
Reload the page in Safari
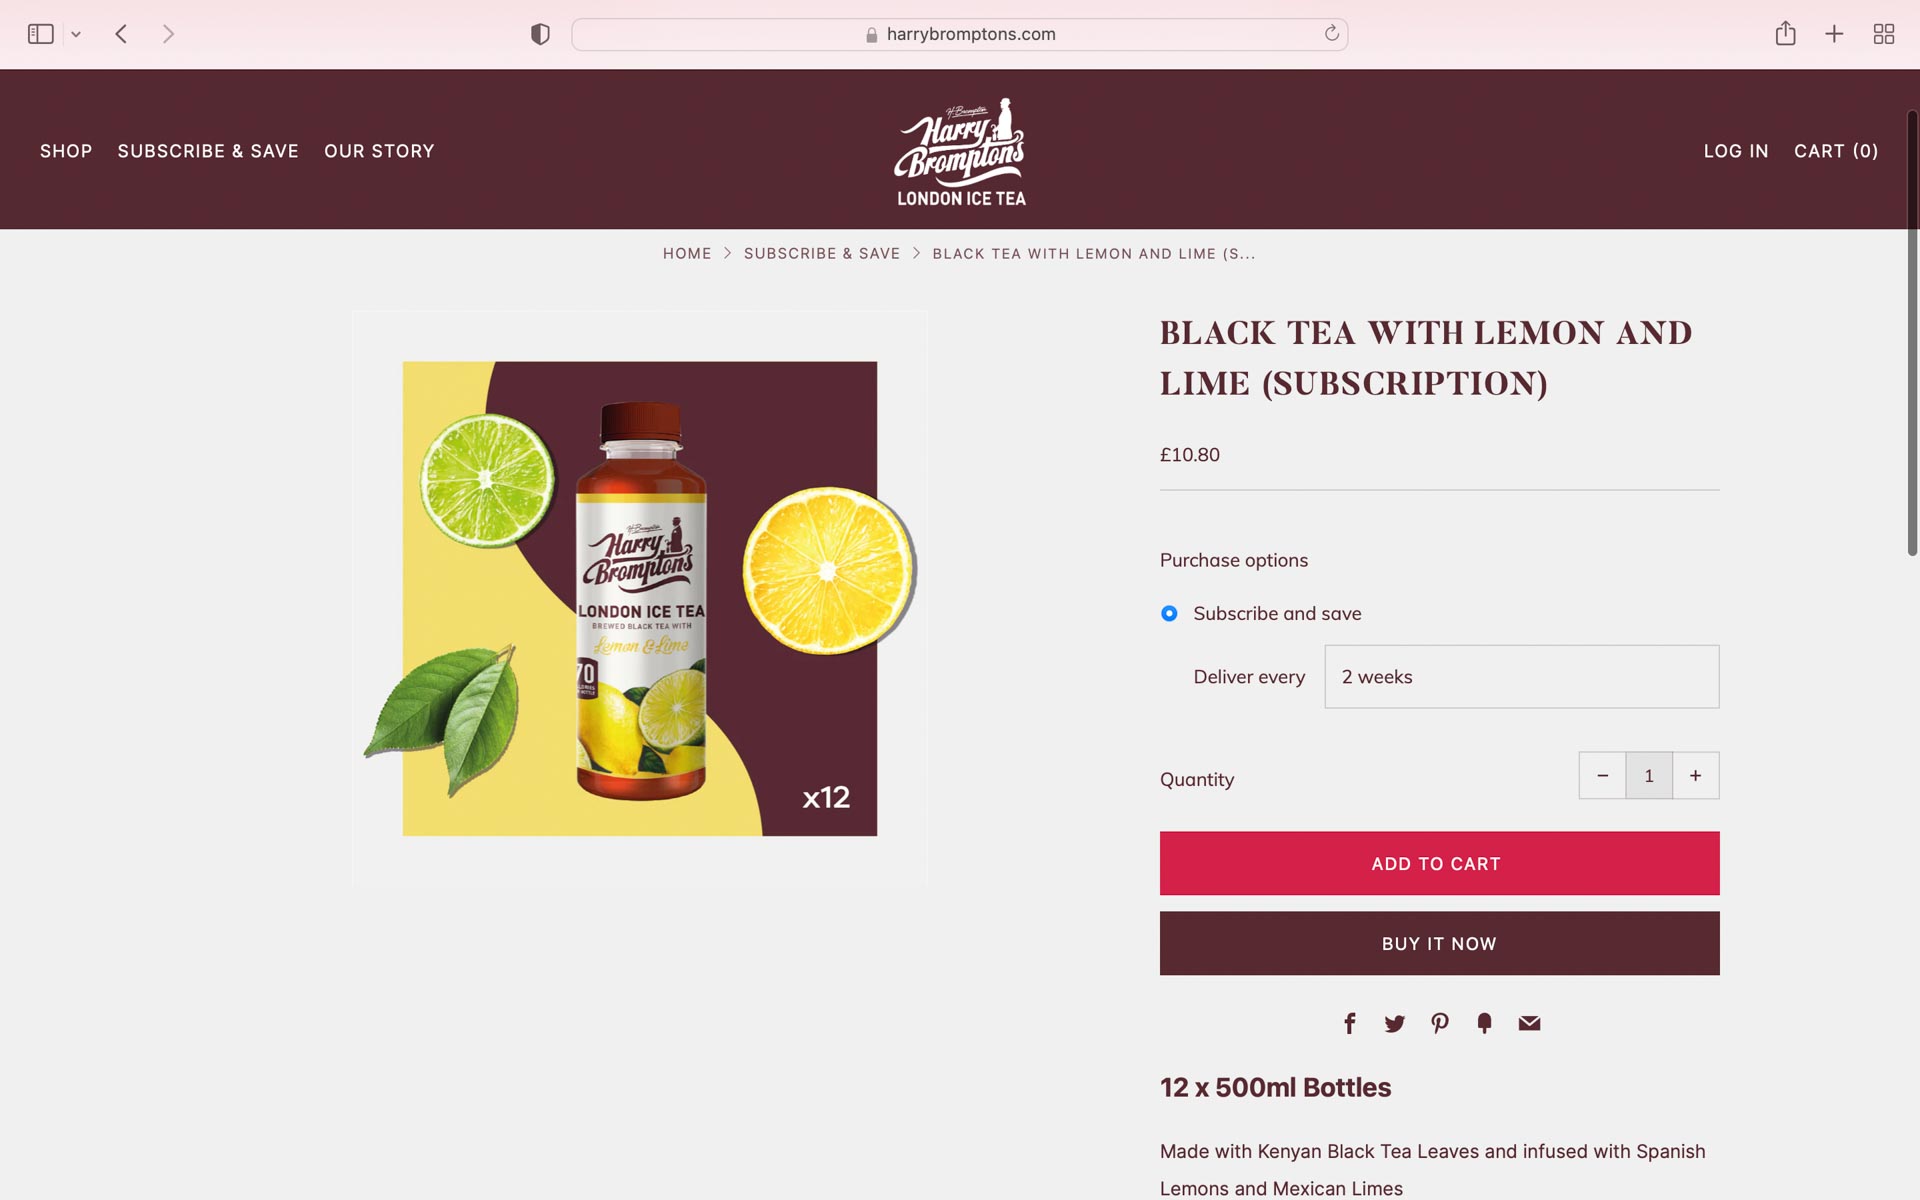(1331, 34)
